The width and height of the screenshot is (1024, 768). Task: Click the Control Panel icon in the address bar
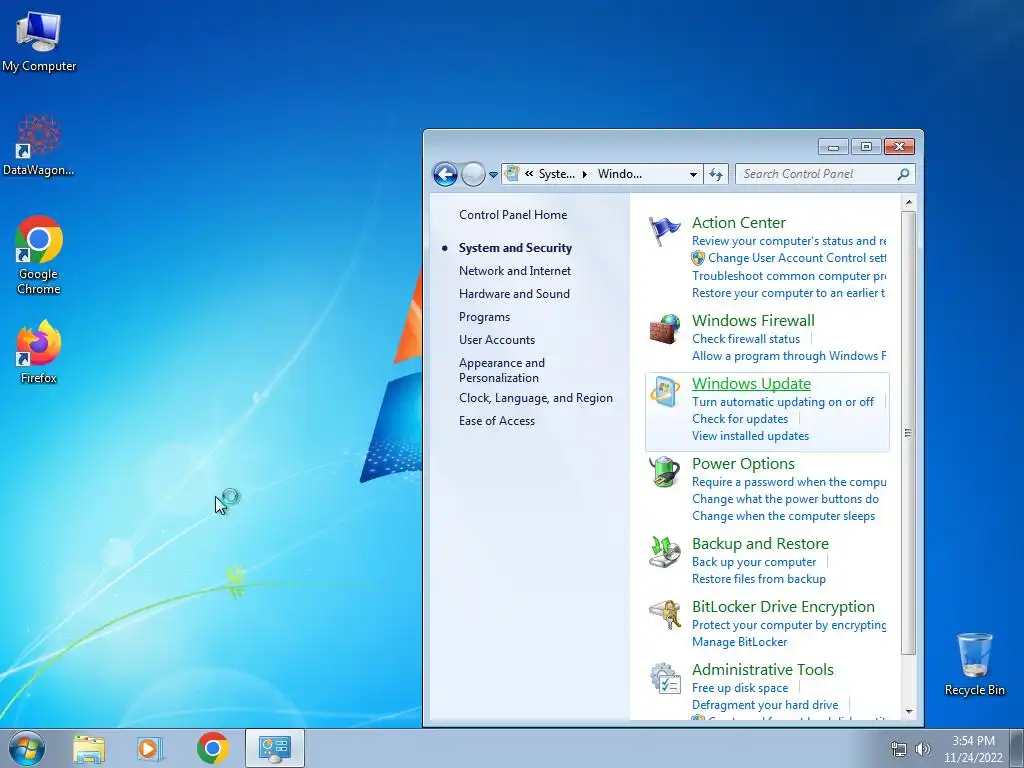pyautogui.click(x=513, y=174)
